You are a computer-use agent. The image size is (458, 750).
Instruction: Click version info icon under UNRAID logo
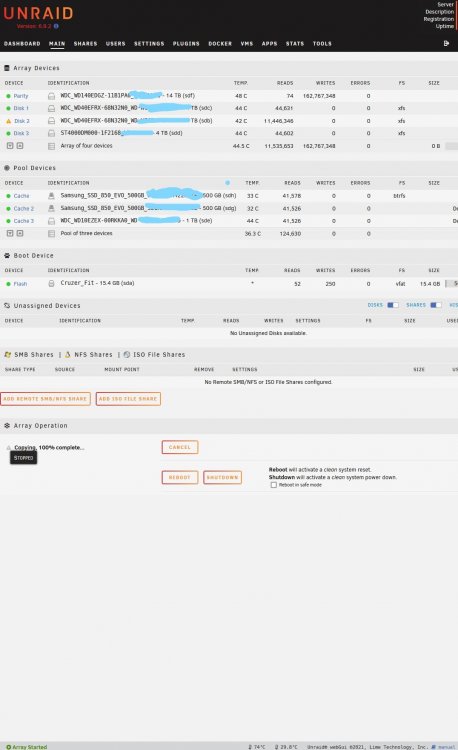click(56, 26)
